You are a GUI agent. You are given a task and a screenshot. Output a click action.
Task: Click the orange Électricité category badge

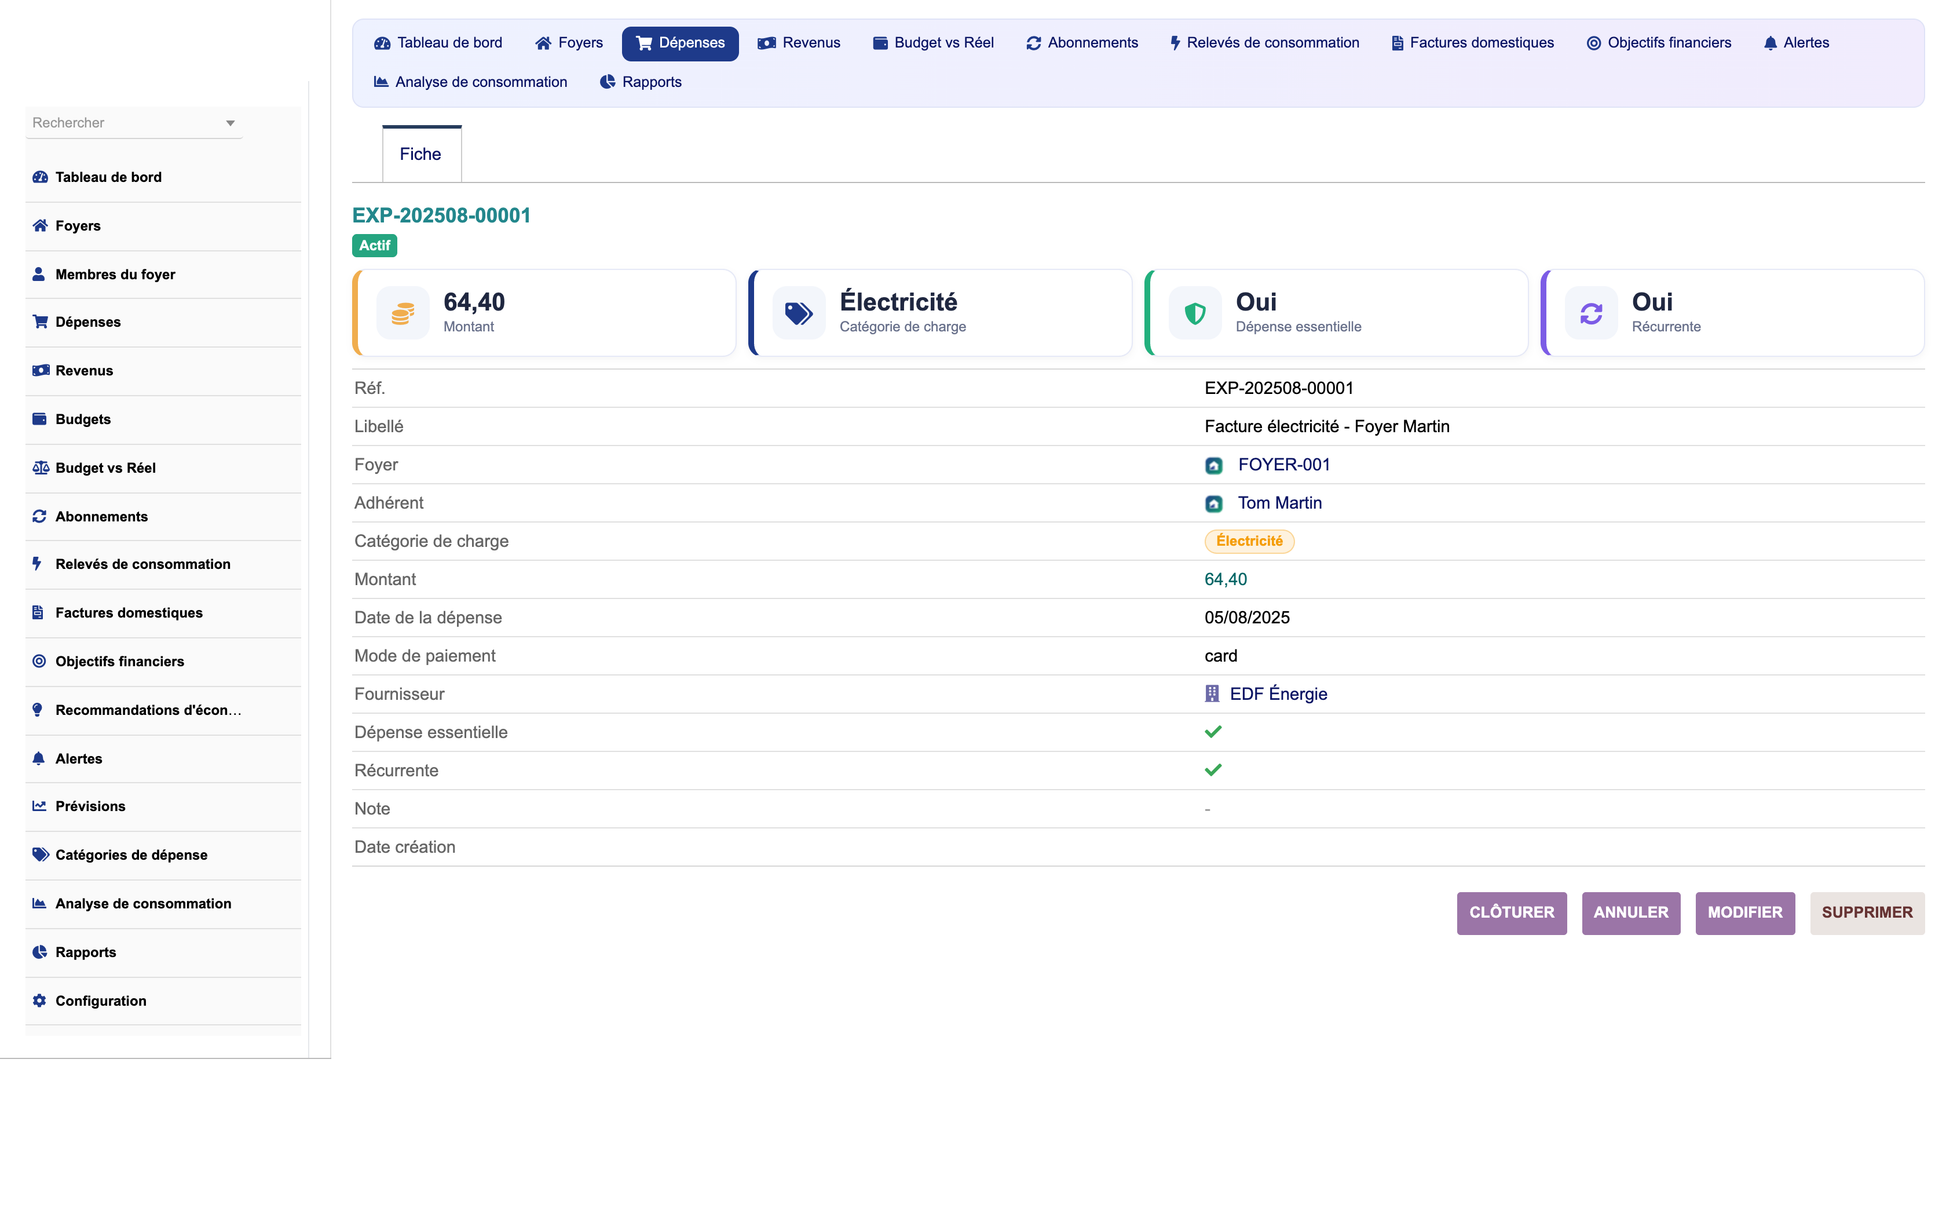tap(1249, 541)
